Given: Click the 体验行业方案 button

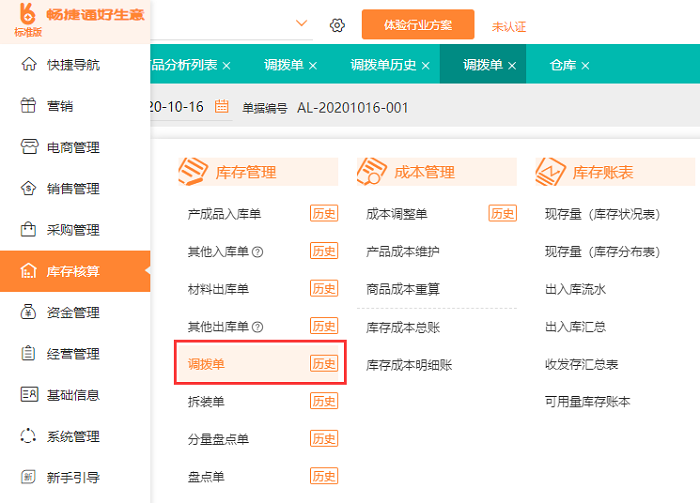Looking at the screenshot, I should point(418,24).
